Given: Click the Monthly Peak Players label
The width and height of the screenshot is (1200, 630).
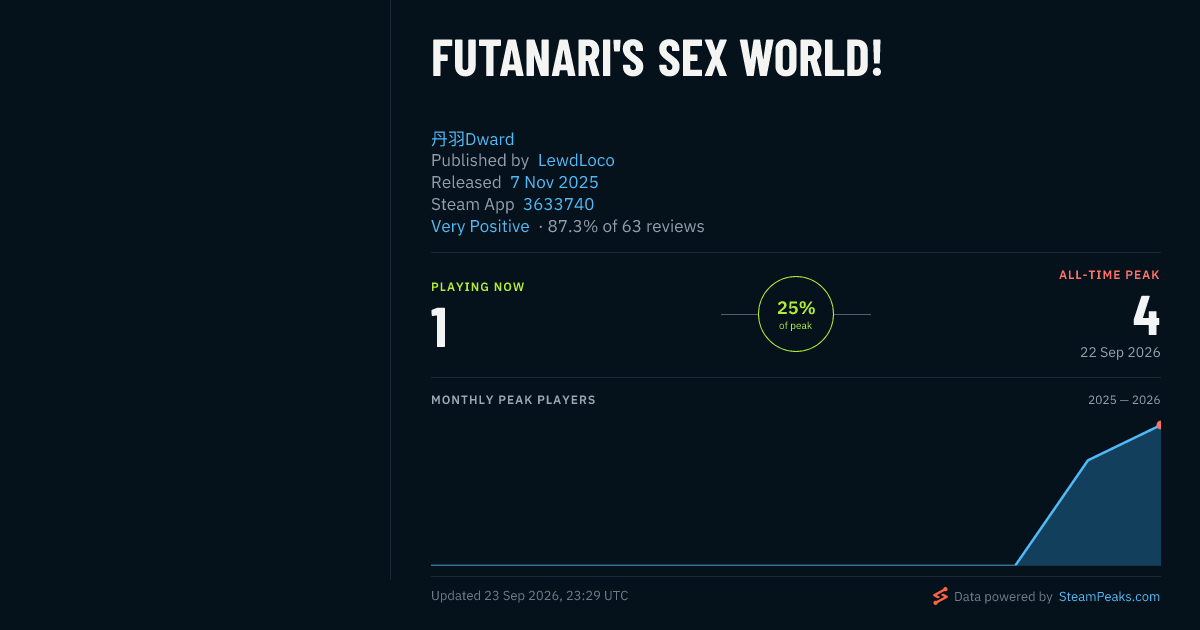Looking at the screenshot, I should click(513, 400).
